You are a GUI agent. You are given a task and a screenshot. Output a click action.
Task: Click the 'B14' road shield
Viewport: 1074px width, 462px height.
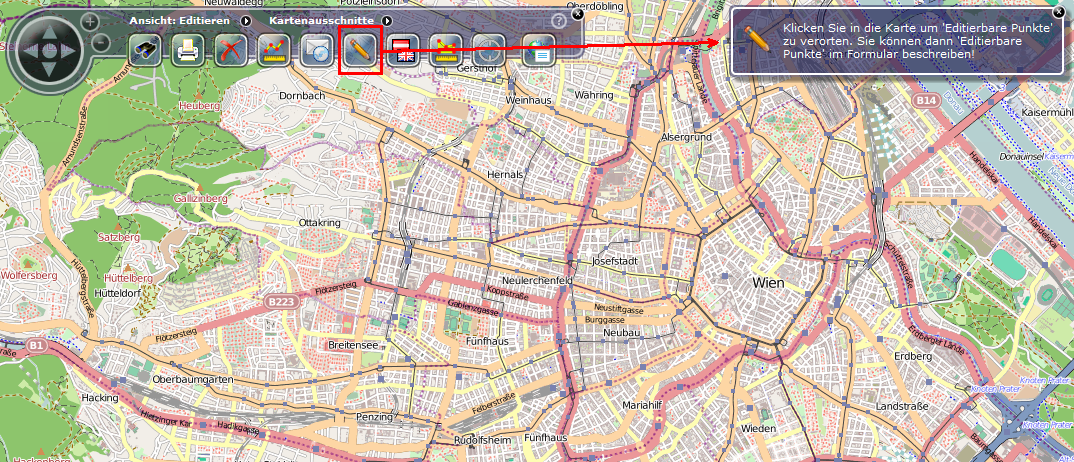[x=927, y=101]
